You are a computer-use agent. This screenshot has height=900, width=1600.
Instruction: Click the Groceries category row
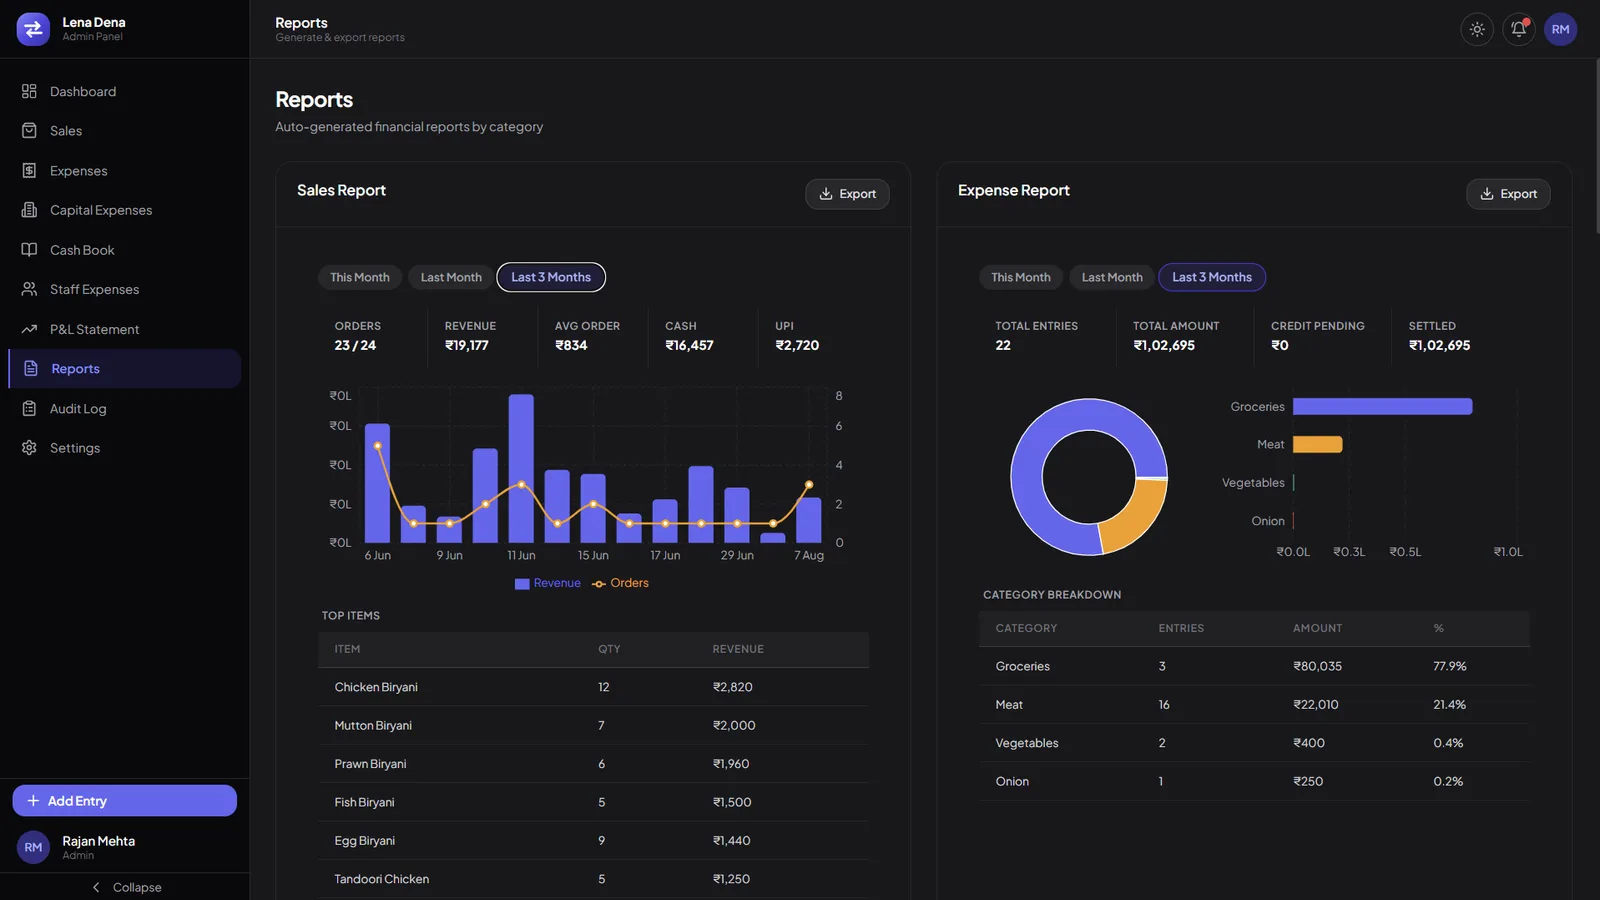tap(1254, 666)
